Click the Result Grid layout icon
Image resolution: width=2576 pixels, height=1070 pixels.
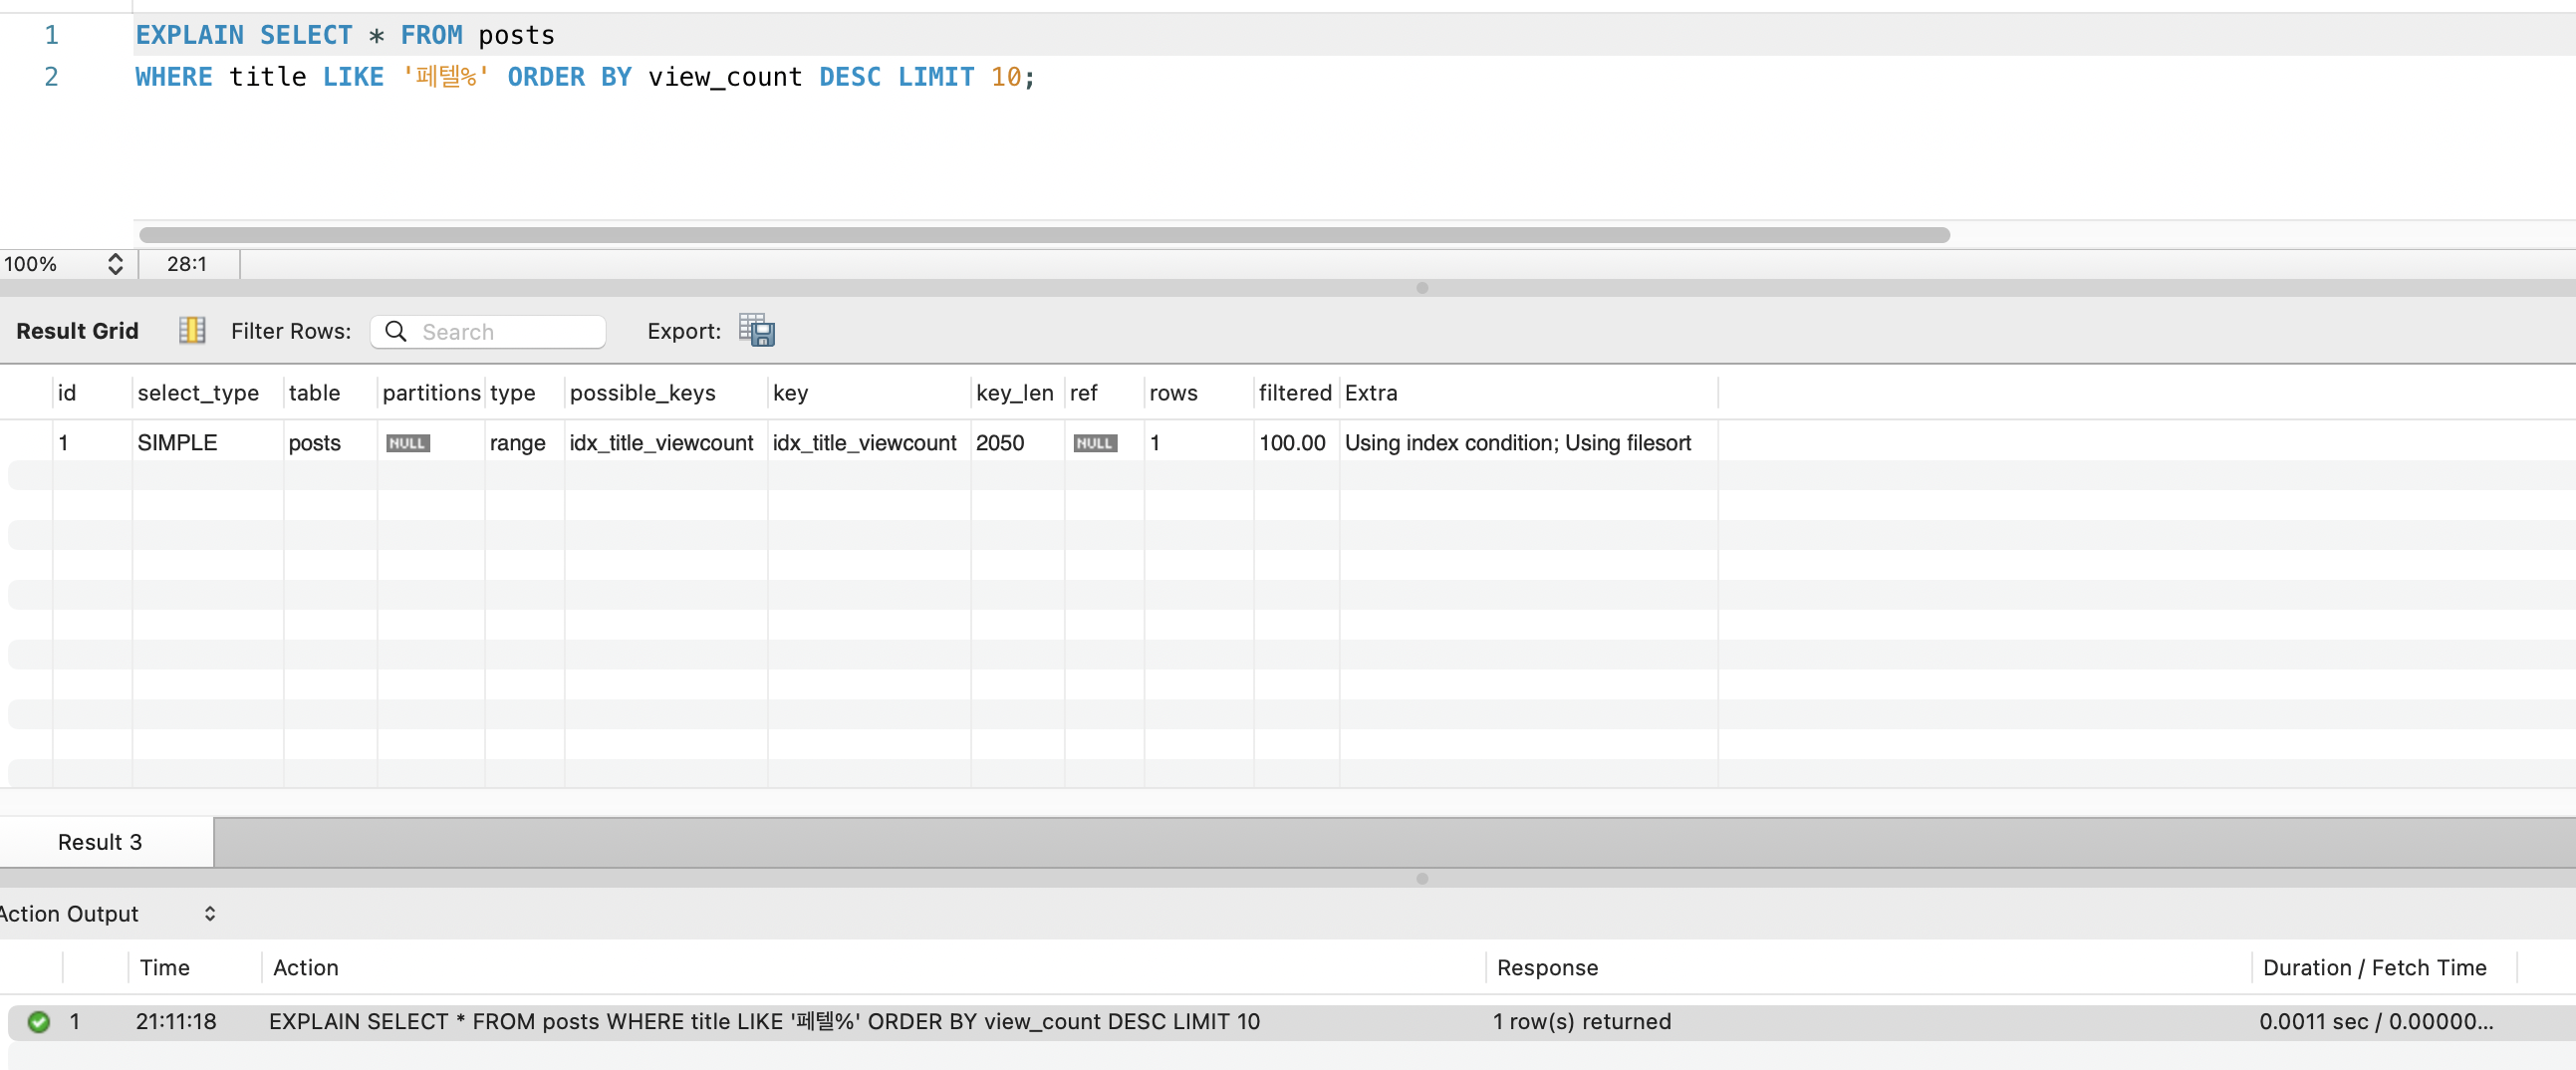(191, 330)
